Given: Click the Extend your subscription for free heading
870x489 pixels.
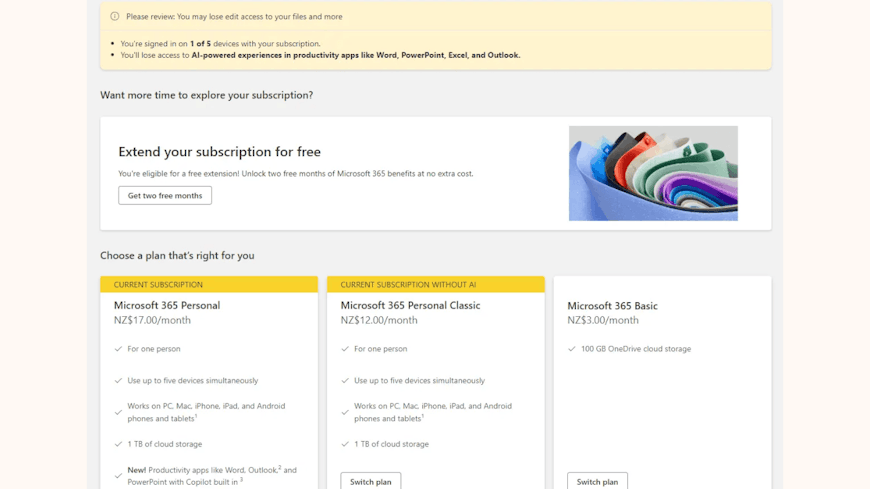Looking at the screenshot, I should click(219, 152).
